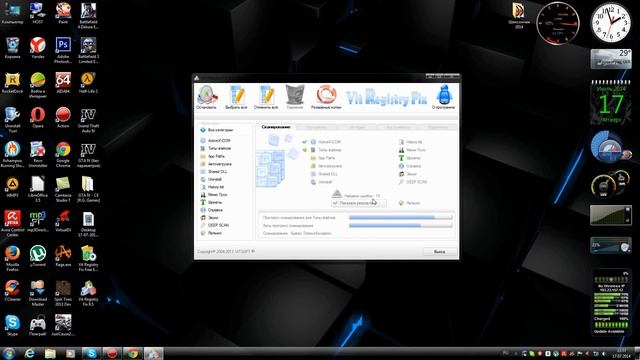640x360 pixels.
Task: Open Резервные копии backups from the toolbar
Action: click(x=326, y=97)
